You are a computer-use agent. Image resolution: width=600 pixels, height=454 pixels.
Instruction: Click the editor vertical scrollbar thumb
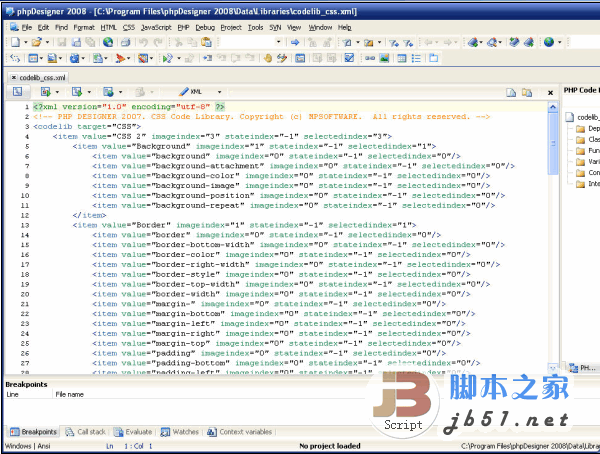pyautogui.click(x=553, y=144)
